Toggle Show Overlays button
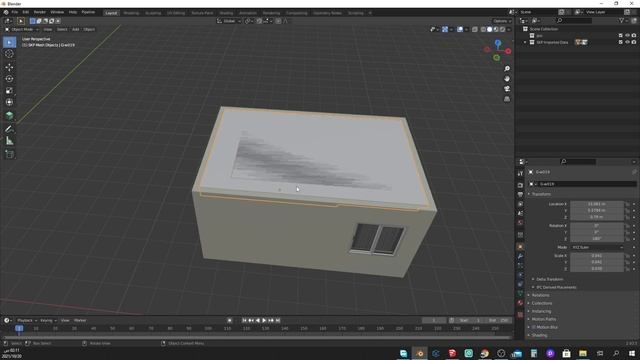640x360 pixels. (x=460, y=29)
